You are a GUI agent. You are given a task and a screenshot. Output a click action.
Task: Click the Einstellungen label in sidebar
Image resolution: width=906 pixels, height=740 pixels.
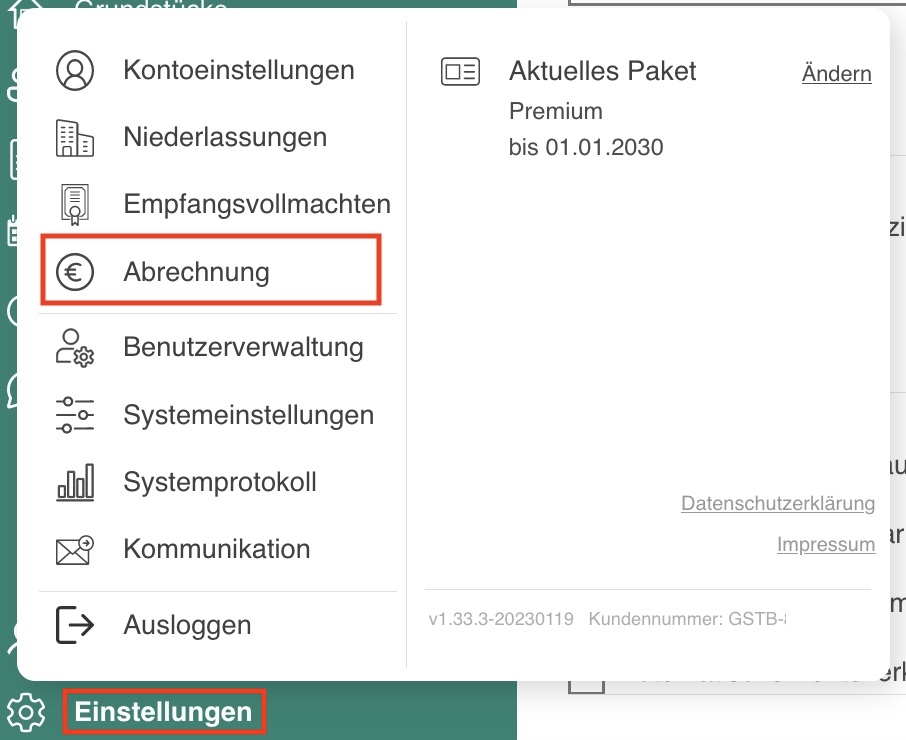pyautogui.click(x=164, y=712)
